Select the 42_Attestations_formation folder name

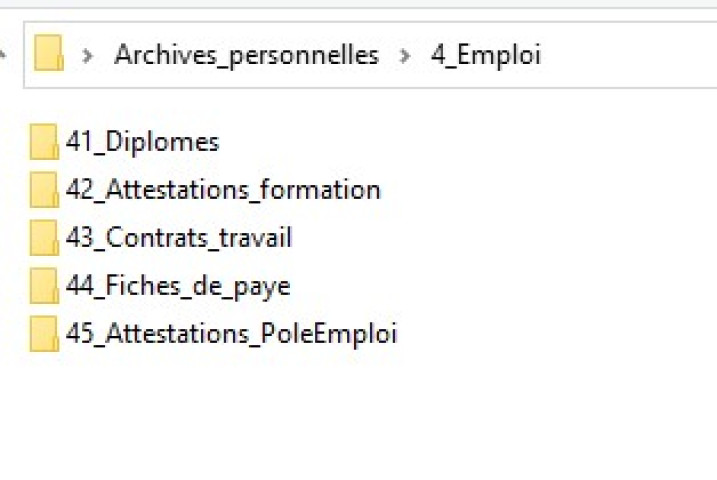tap(223, 190)
